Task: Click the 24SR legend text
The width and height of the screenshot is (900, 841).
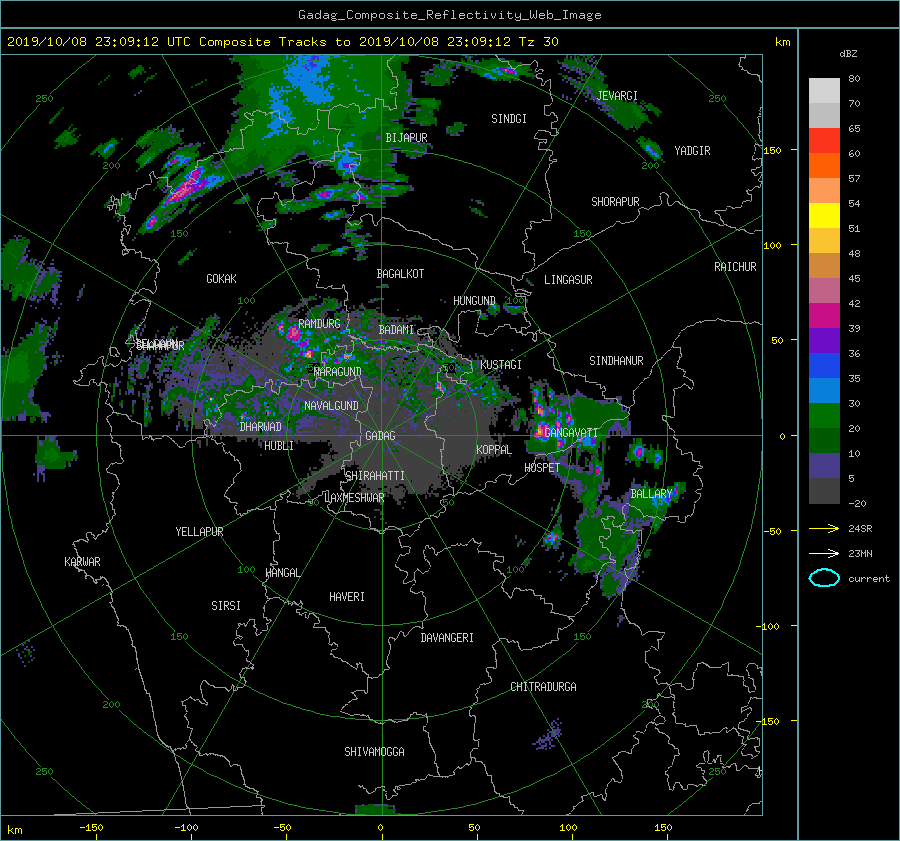Action: point(860,528)
